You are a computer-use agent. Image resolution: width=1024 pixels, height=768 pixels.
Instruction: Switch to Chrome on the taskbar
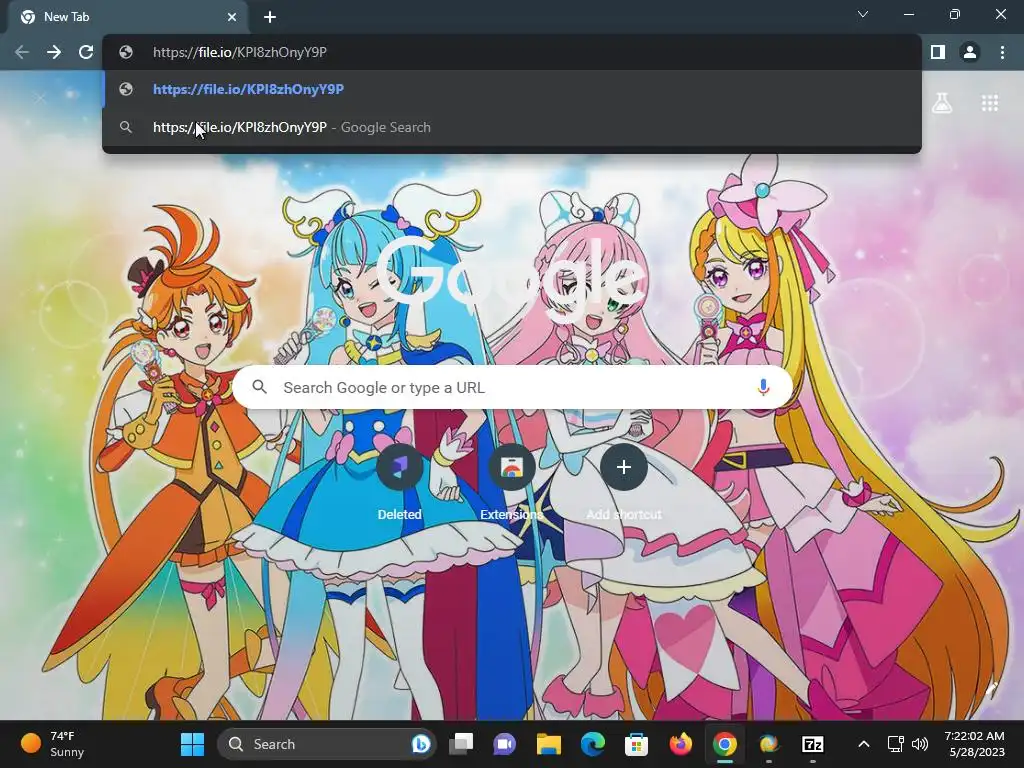tap(724, 744)
